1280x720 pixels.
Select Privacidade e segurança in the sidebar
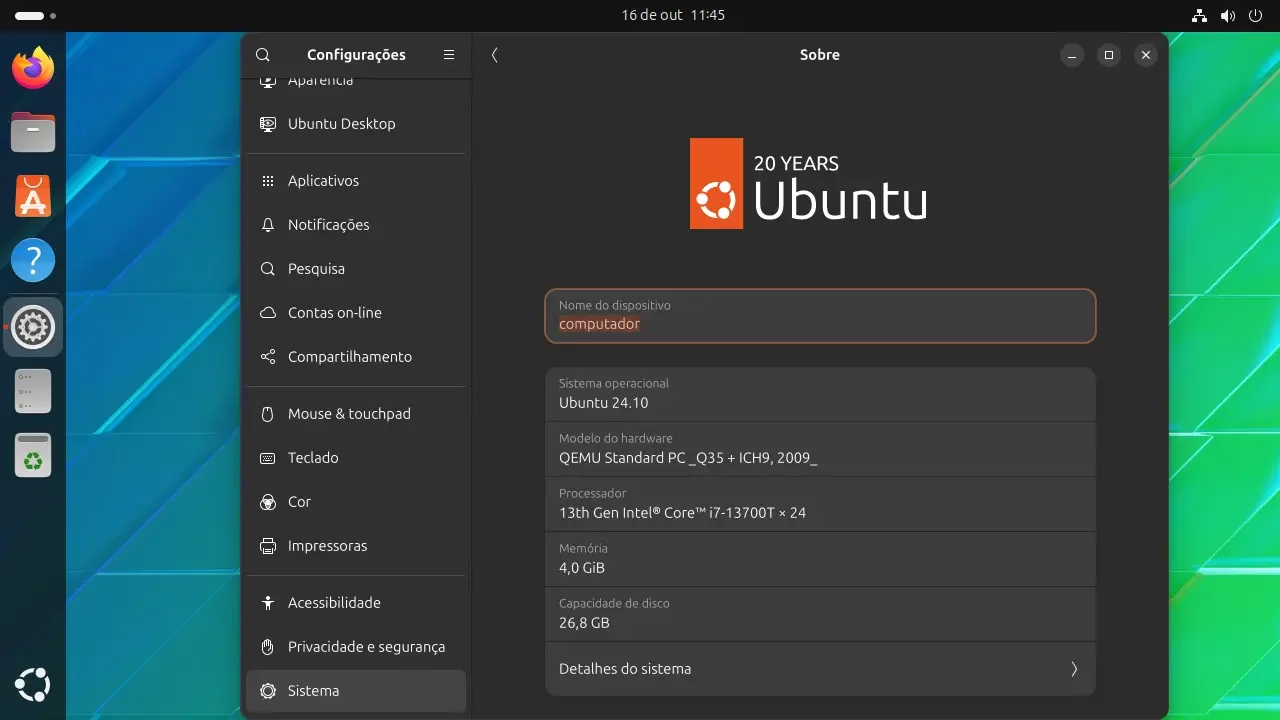[356, 647]
